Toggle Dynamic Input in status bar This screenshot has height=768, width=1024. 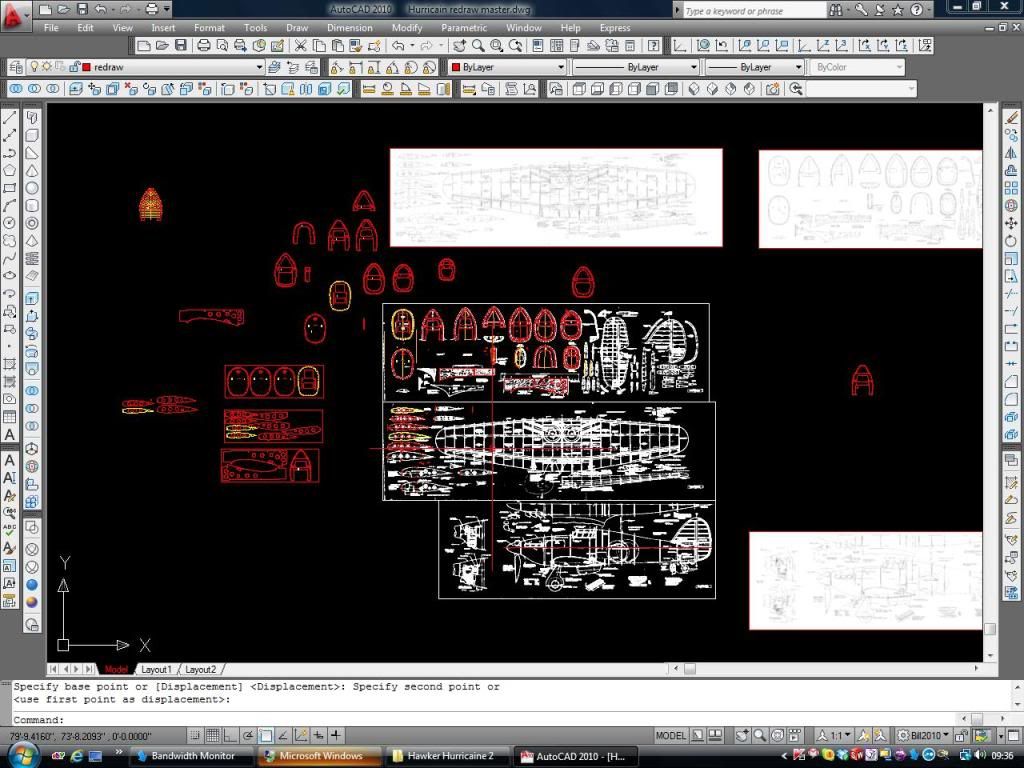click(x=318, y=736)
